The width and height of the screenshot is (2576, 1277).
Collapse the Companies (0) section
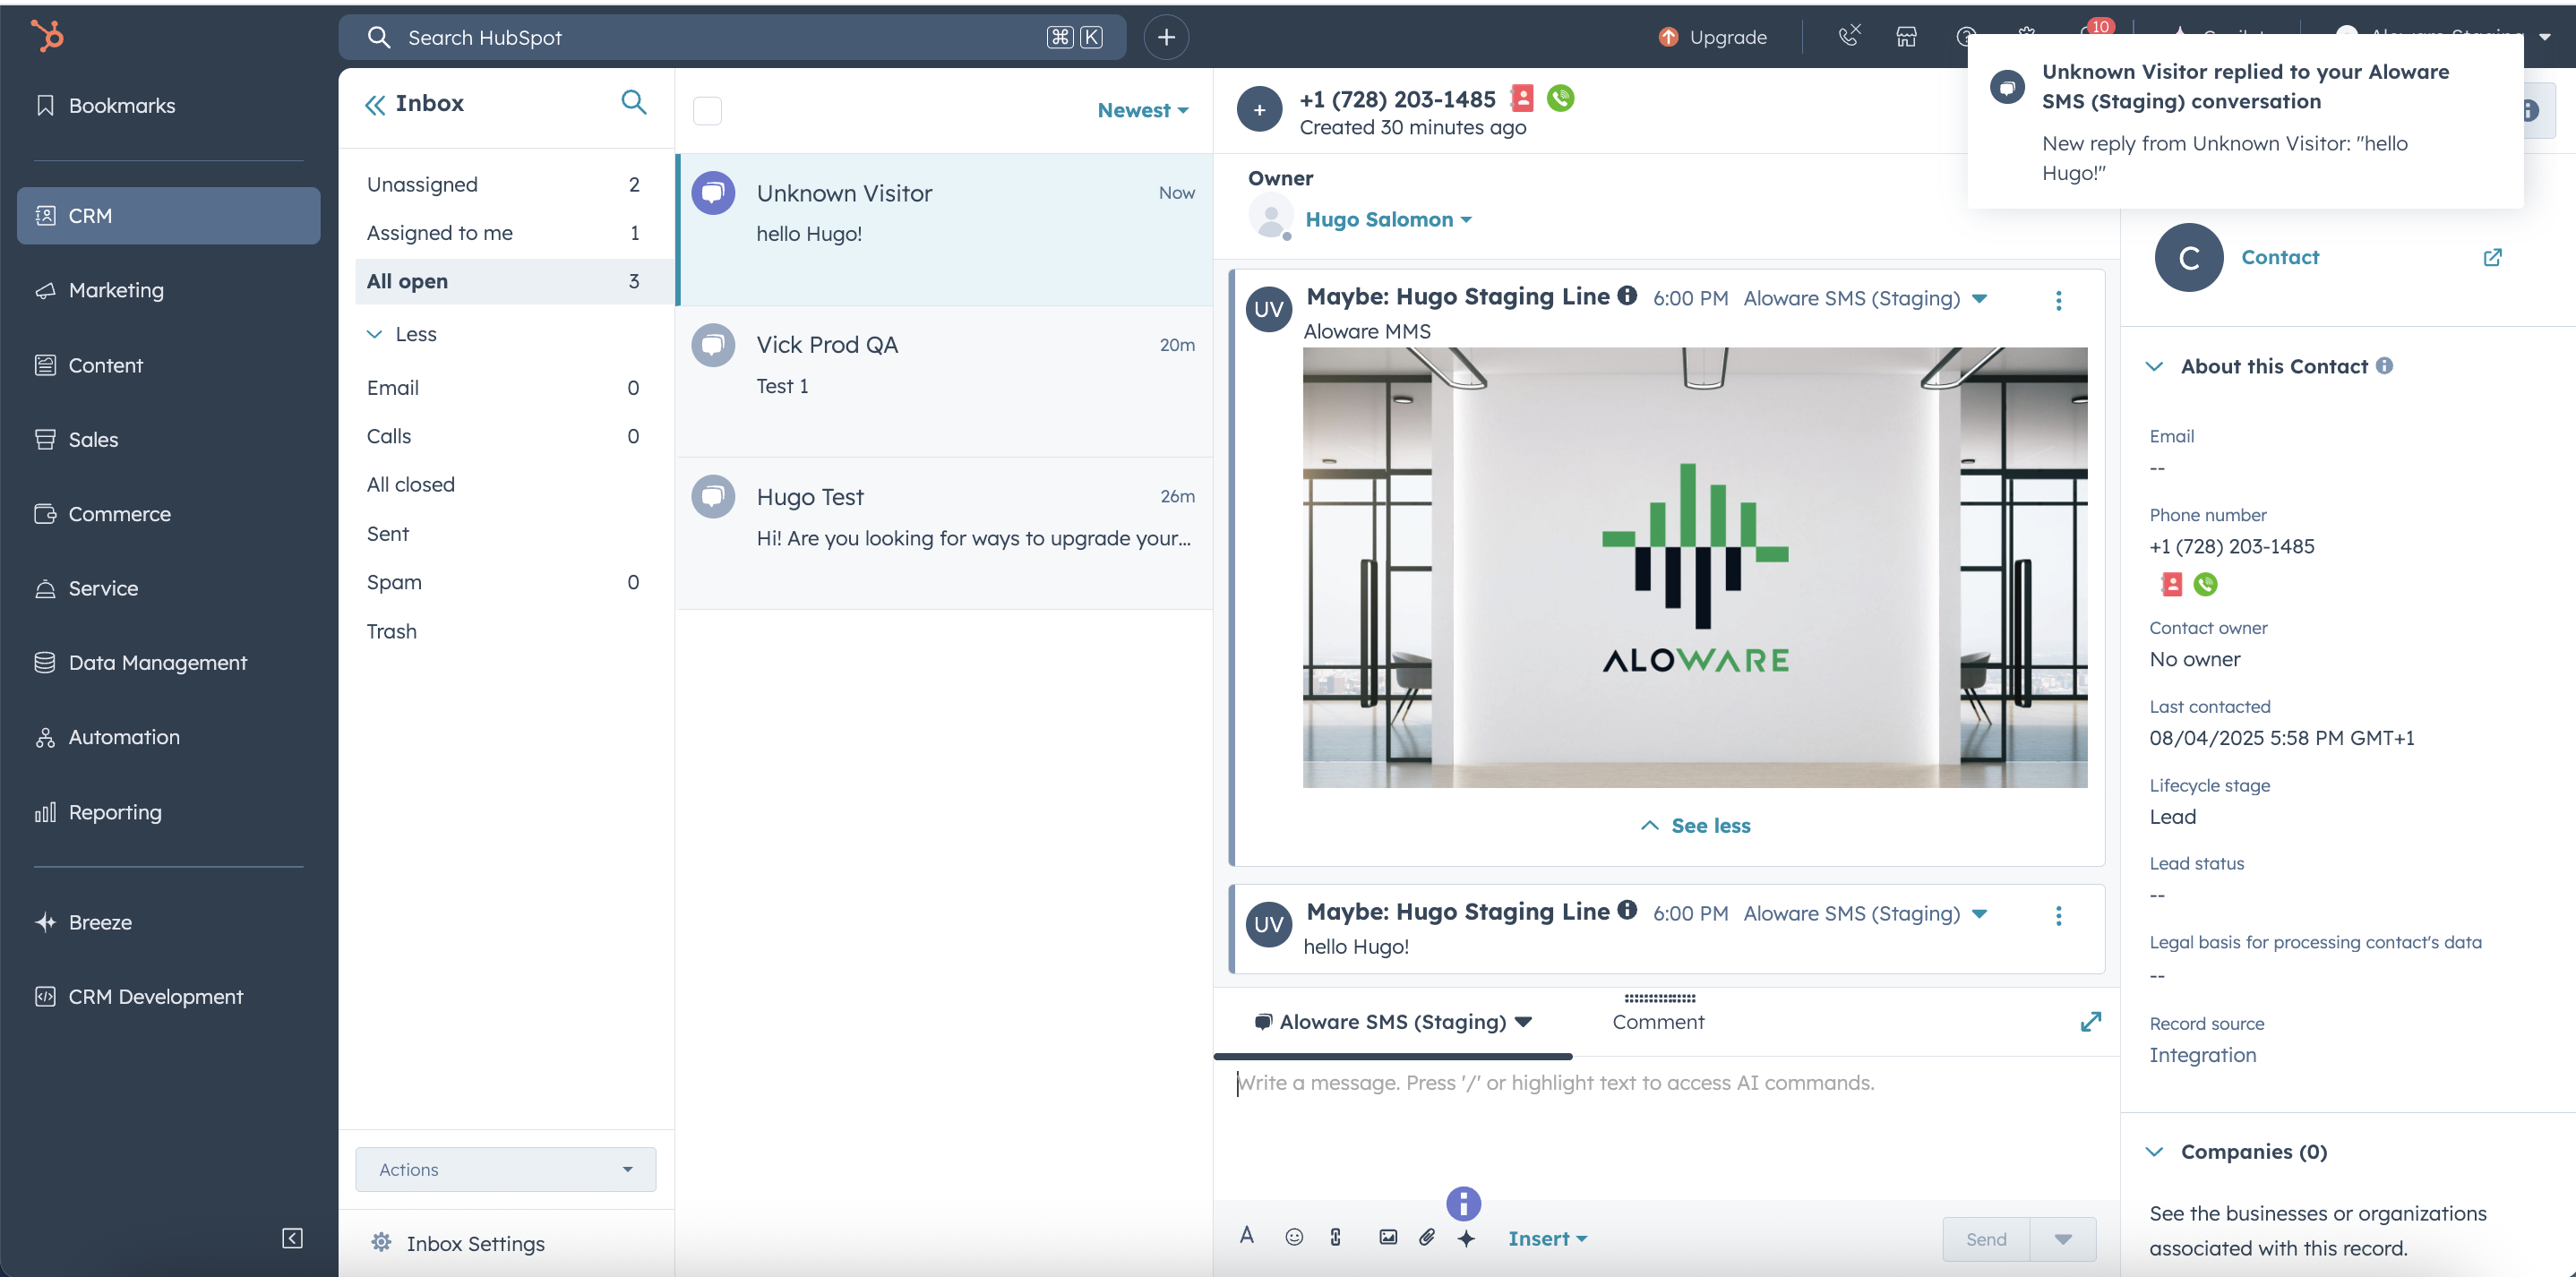(2155, 1152)
